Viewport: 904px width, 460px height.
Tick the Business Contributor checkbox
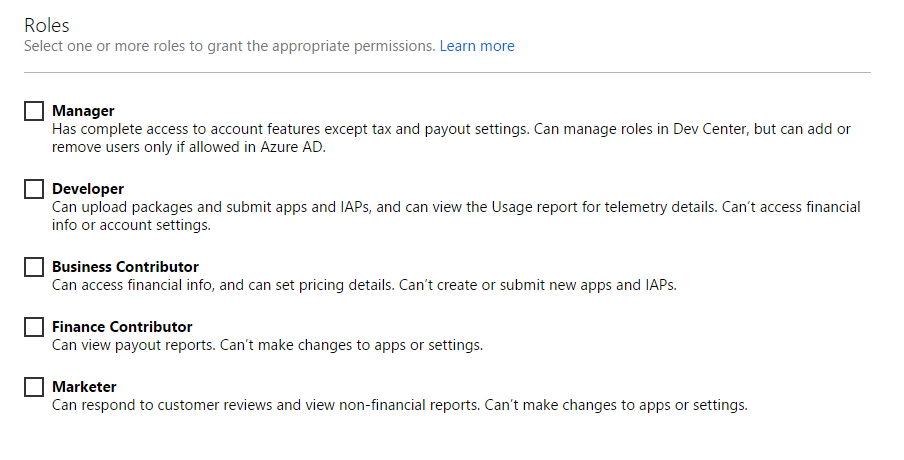point(34,267)
